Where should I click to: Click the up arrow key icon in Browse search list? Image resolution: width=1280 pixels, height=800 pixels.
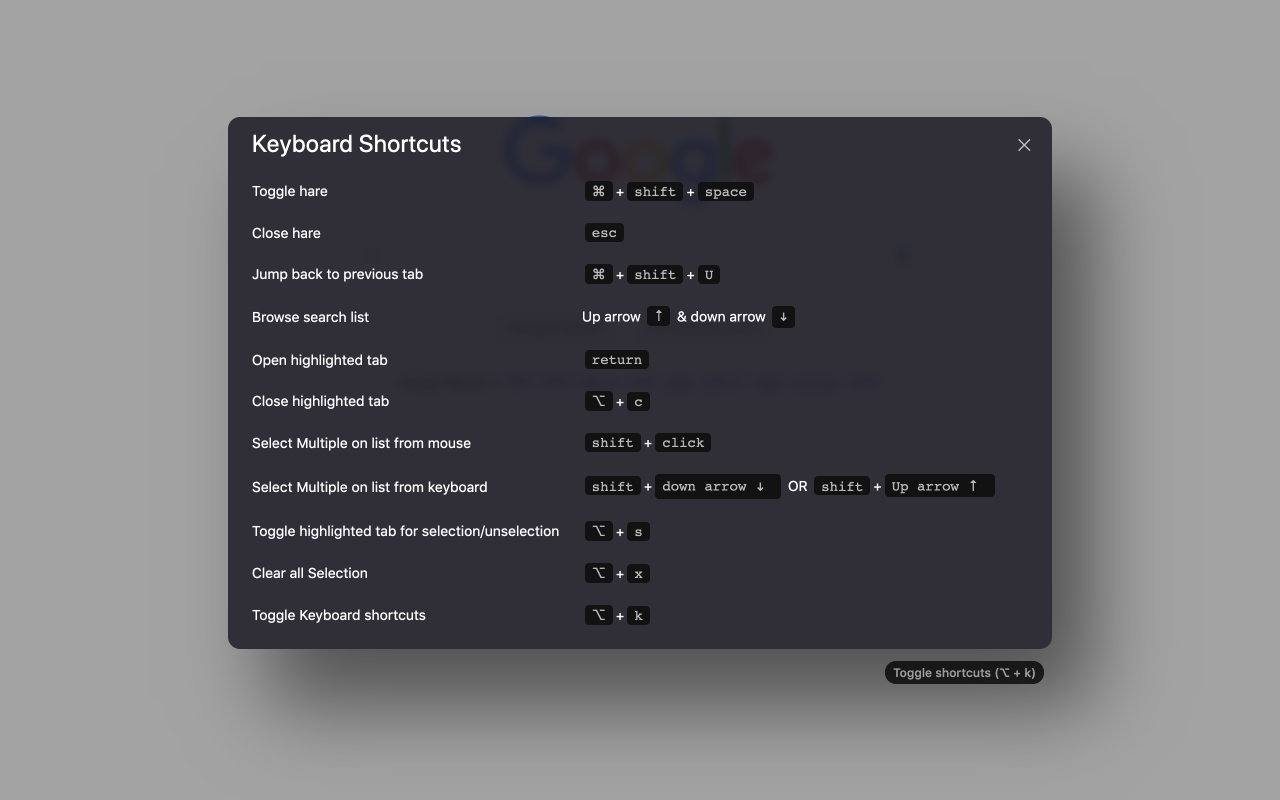tap(658, 316)
